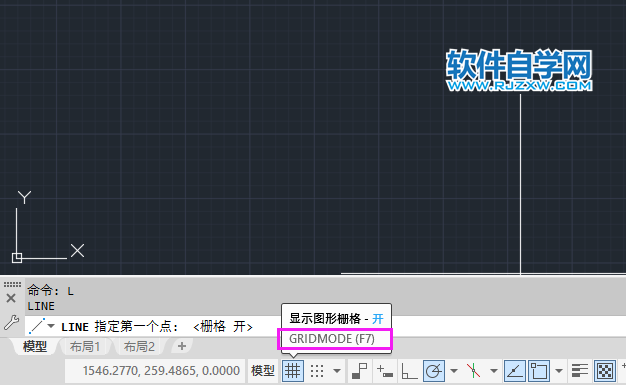
Task: Expand the isometric drafting plane dropdown
Action: [494, 371]
